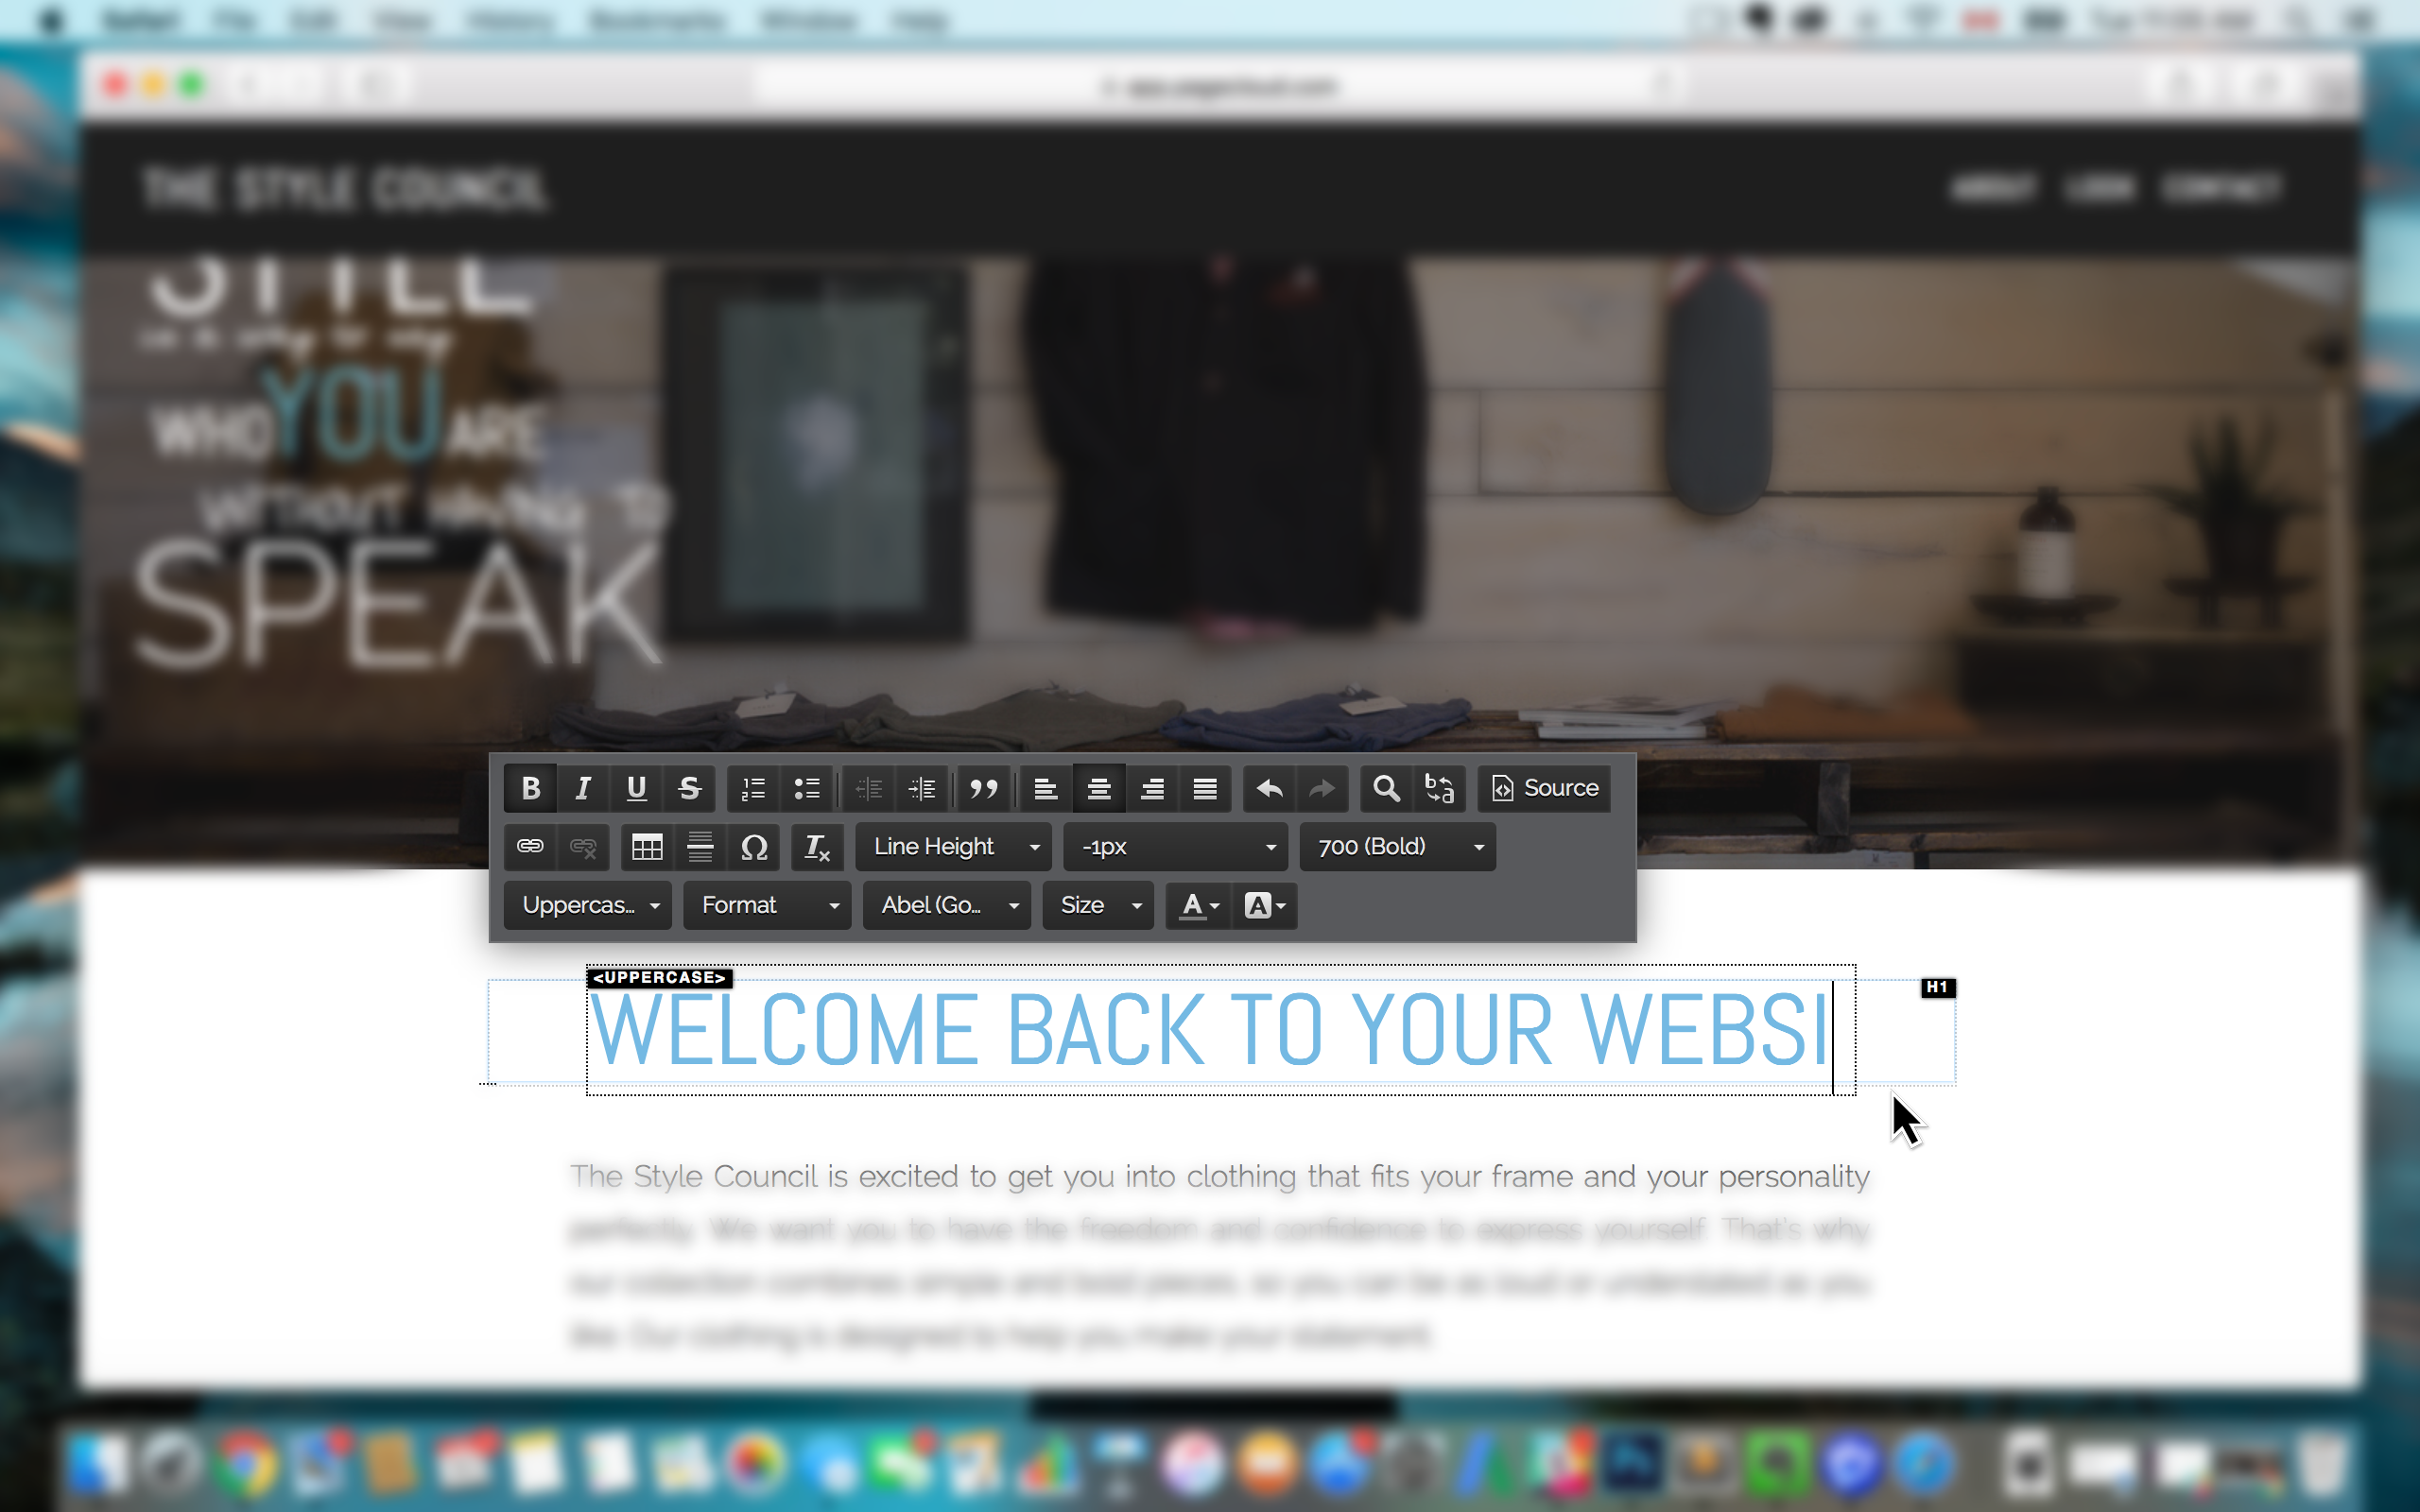Click the italic formatting icon

pyautogui.click(x=582, y=787)
